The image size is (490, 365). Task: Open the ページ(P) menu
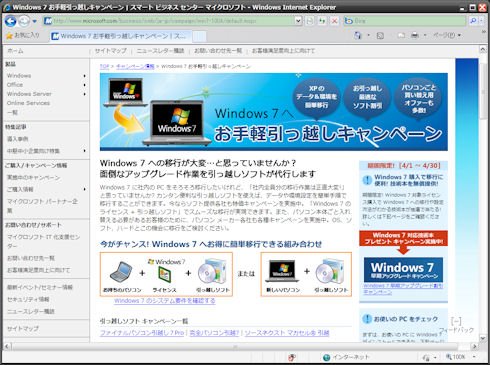tap(446, 35)
